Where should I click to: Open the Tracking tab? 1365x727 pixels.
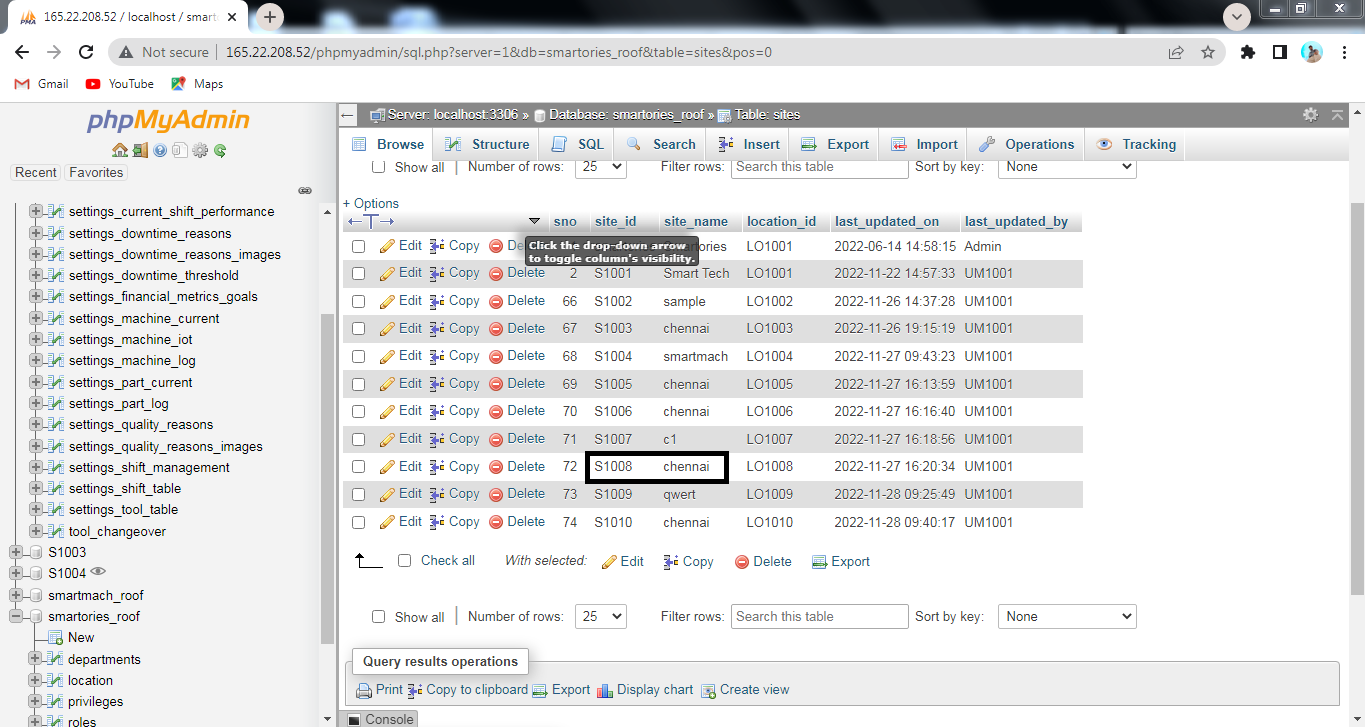[x=1136, y=144]
